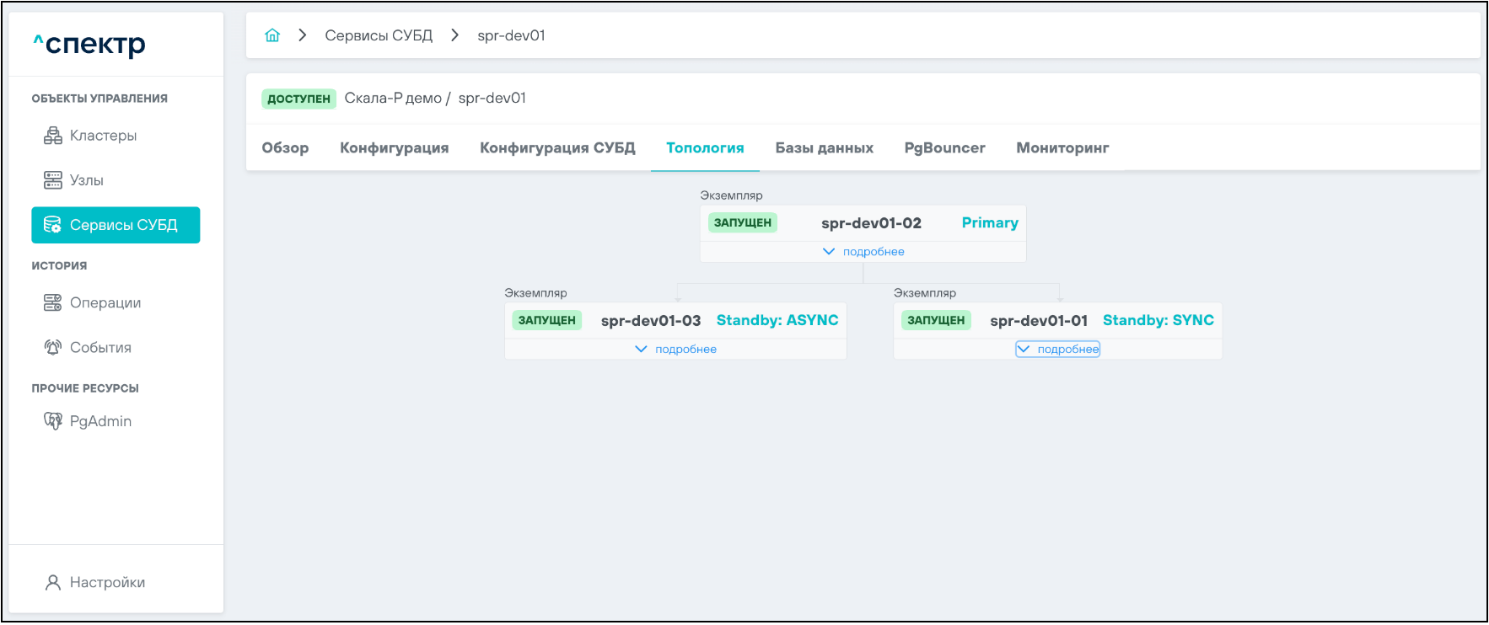This screenshot has height=625, width=1489.
Task: Switch to the Обзор tab
Action: click(x=285, y=148)
